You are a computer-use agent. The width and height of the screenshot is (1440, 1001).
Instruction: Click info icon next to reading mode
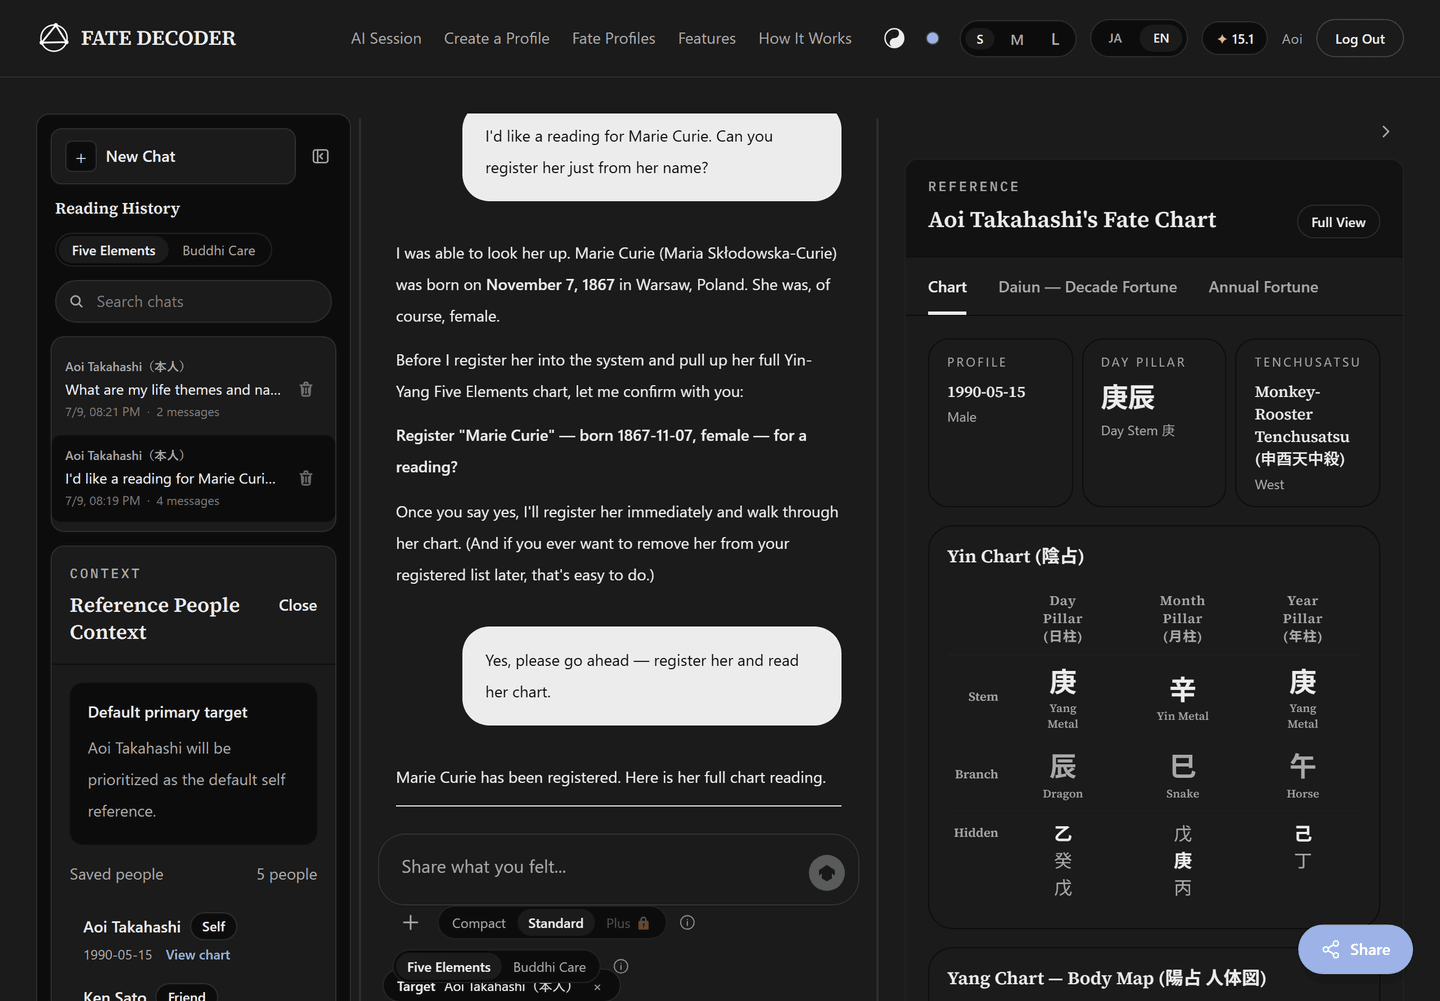pyautogui.click(x=621, y=966)
